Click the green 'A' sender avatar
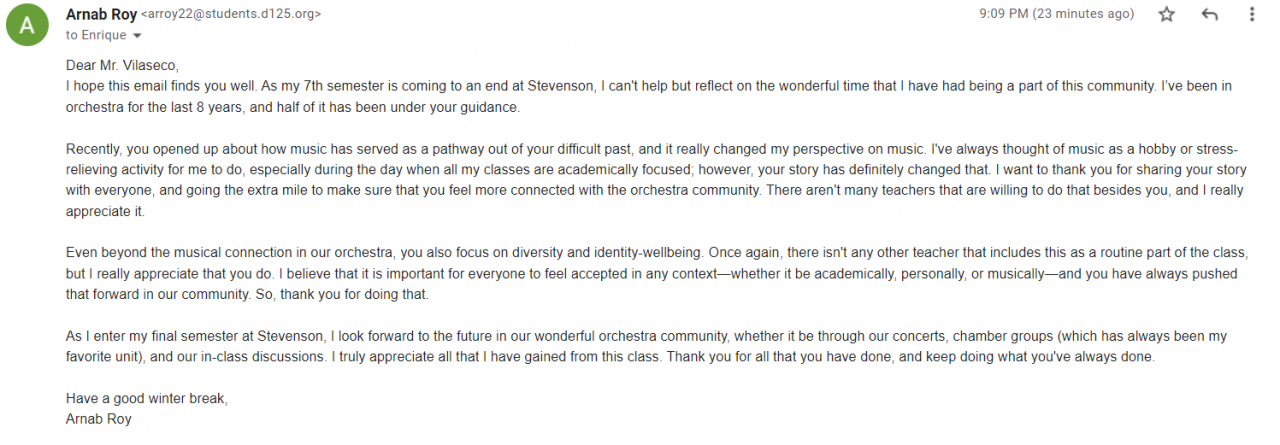This screenshot has width=1280, height=445. (25, 25)
